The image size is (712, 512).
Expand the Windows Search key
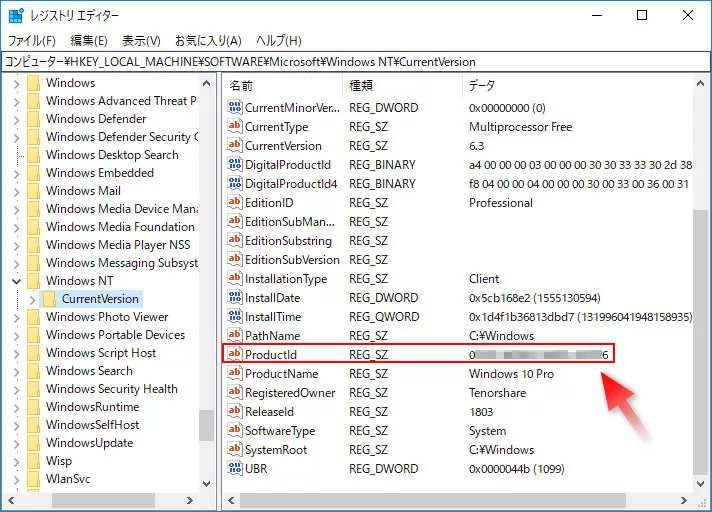pos(16,372)
